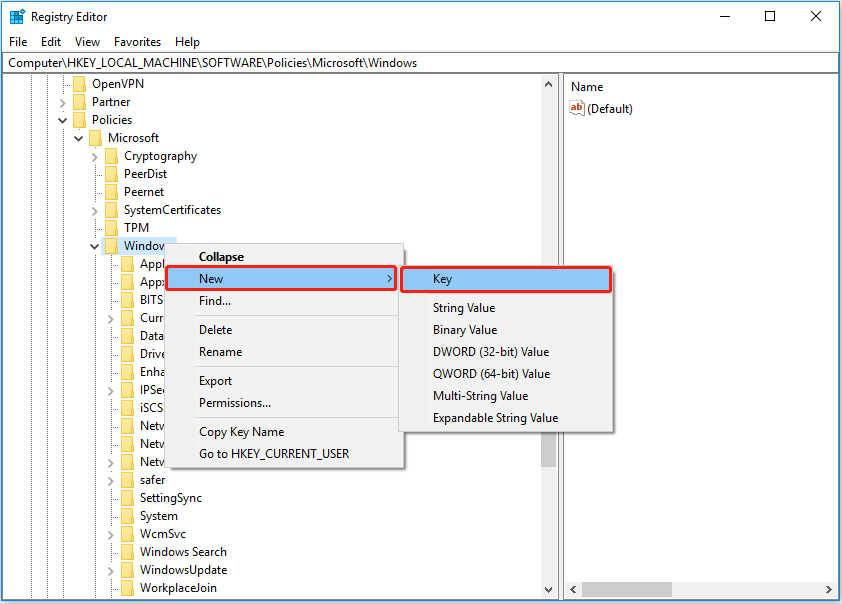Collapse the Policies tree node

63,119
